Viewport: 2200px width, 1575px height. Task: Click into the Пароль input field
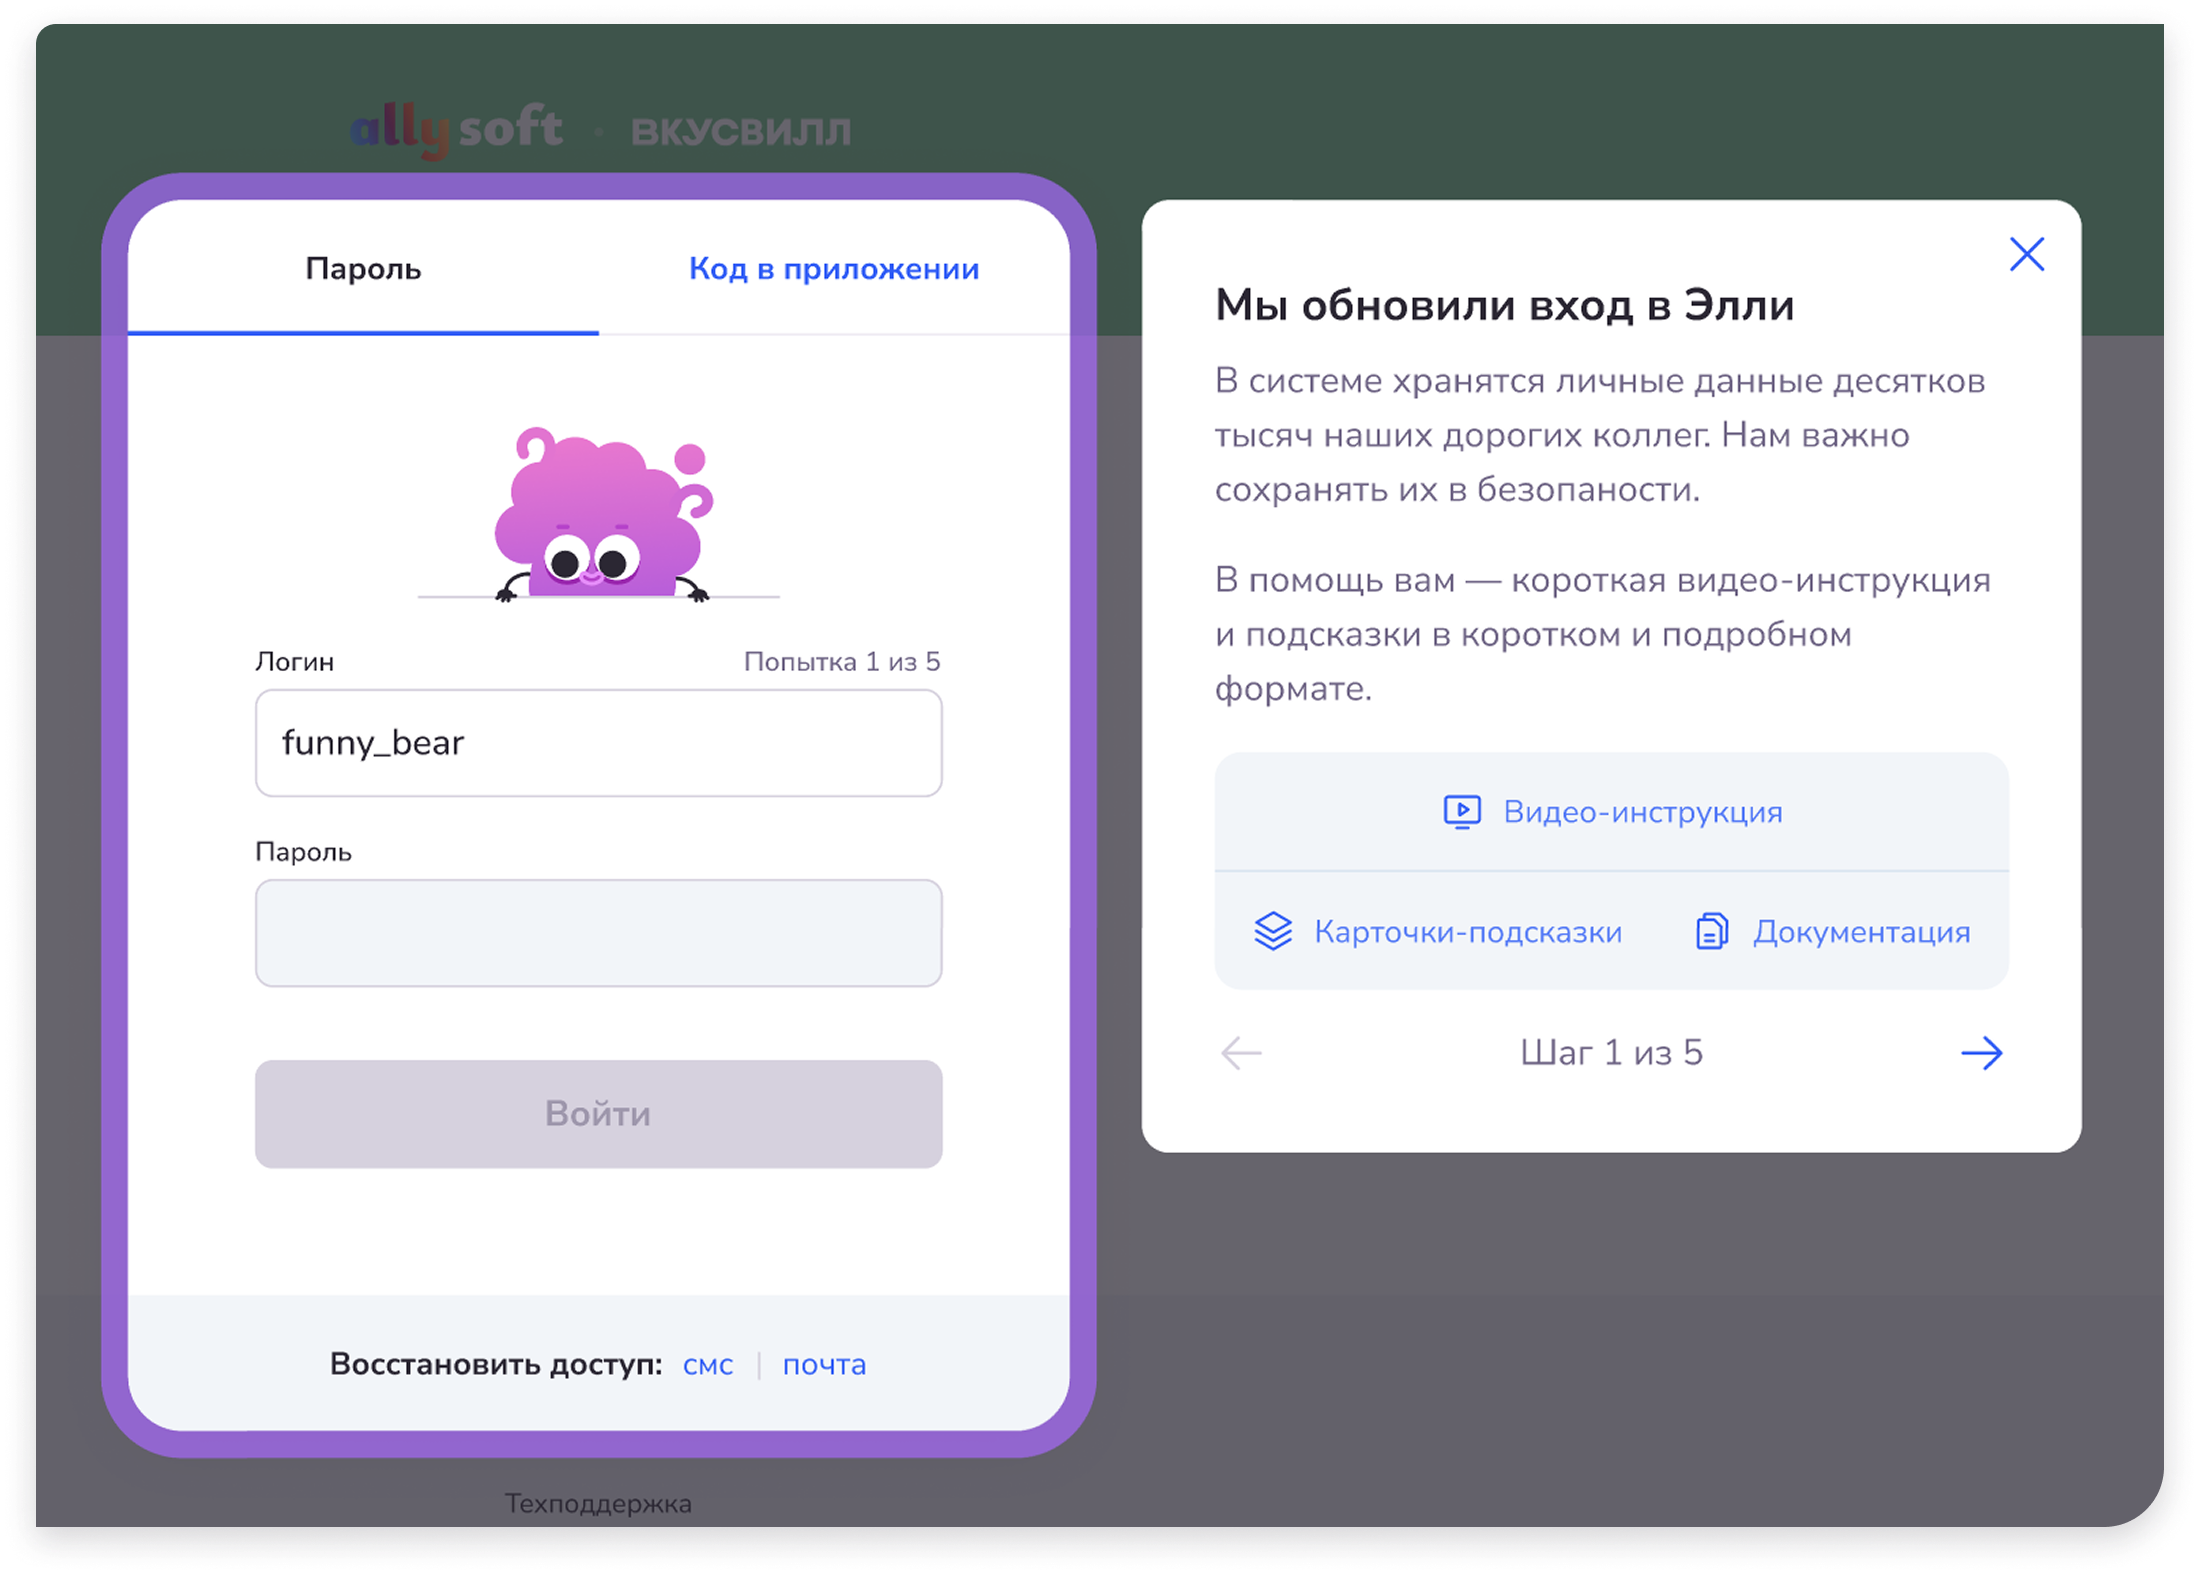[598, 933]
